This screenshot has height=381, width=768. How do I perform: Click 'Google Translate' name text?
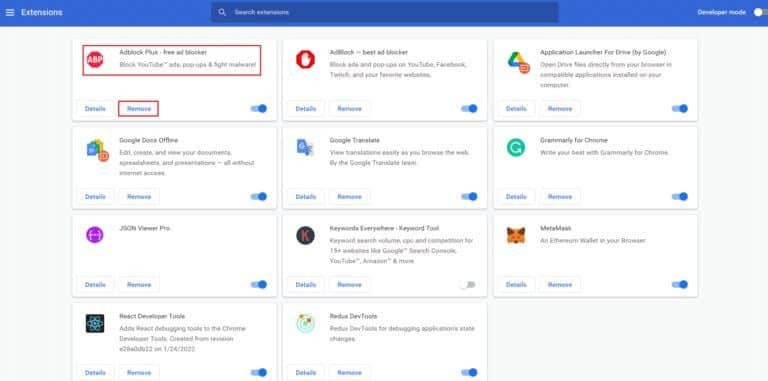tap(355, 140)
